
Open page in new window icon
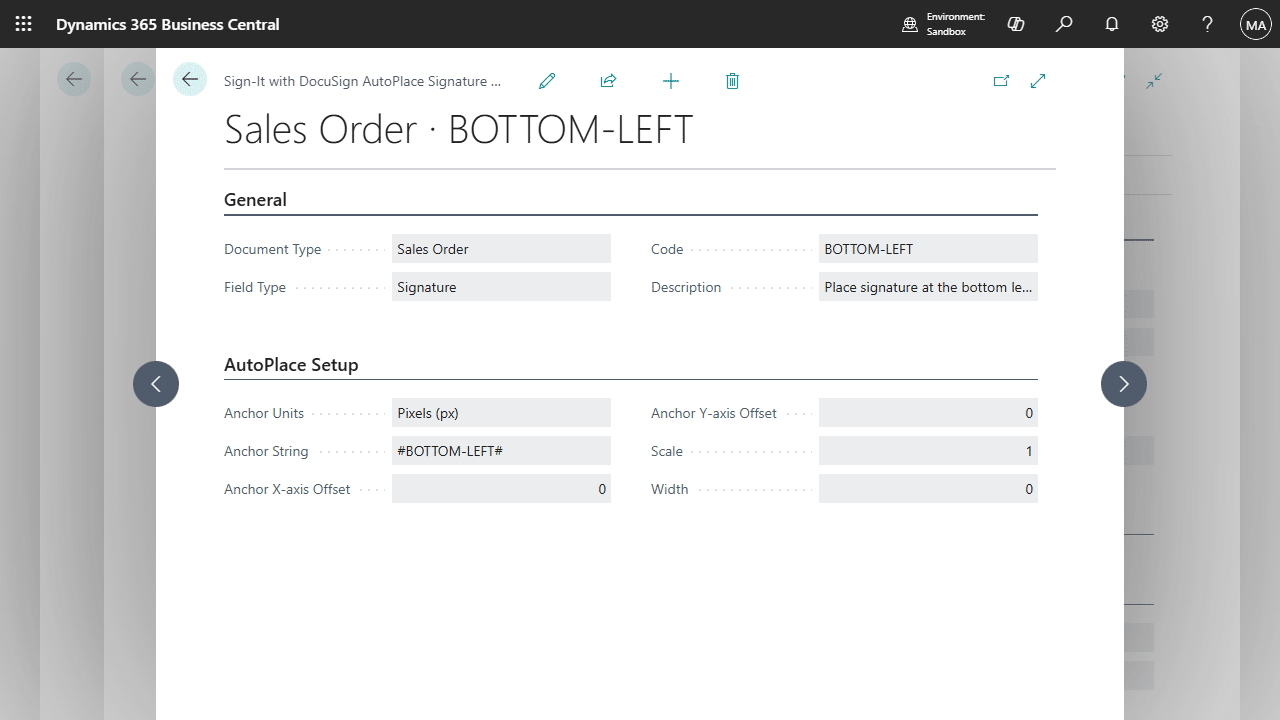pyautogui.click(x=1001, y=81)
